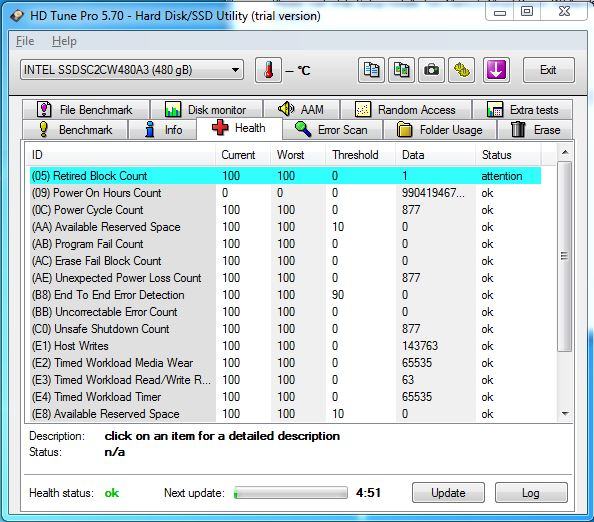Image resolution: width=594 pixels, height=522 pixels.
Task: Select the (AA) Available Reserved Space row
Action: (x=285, y=227)
